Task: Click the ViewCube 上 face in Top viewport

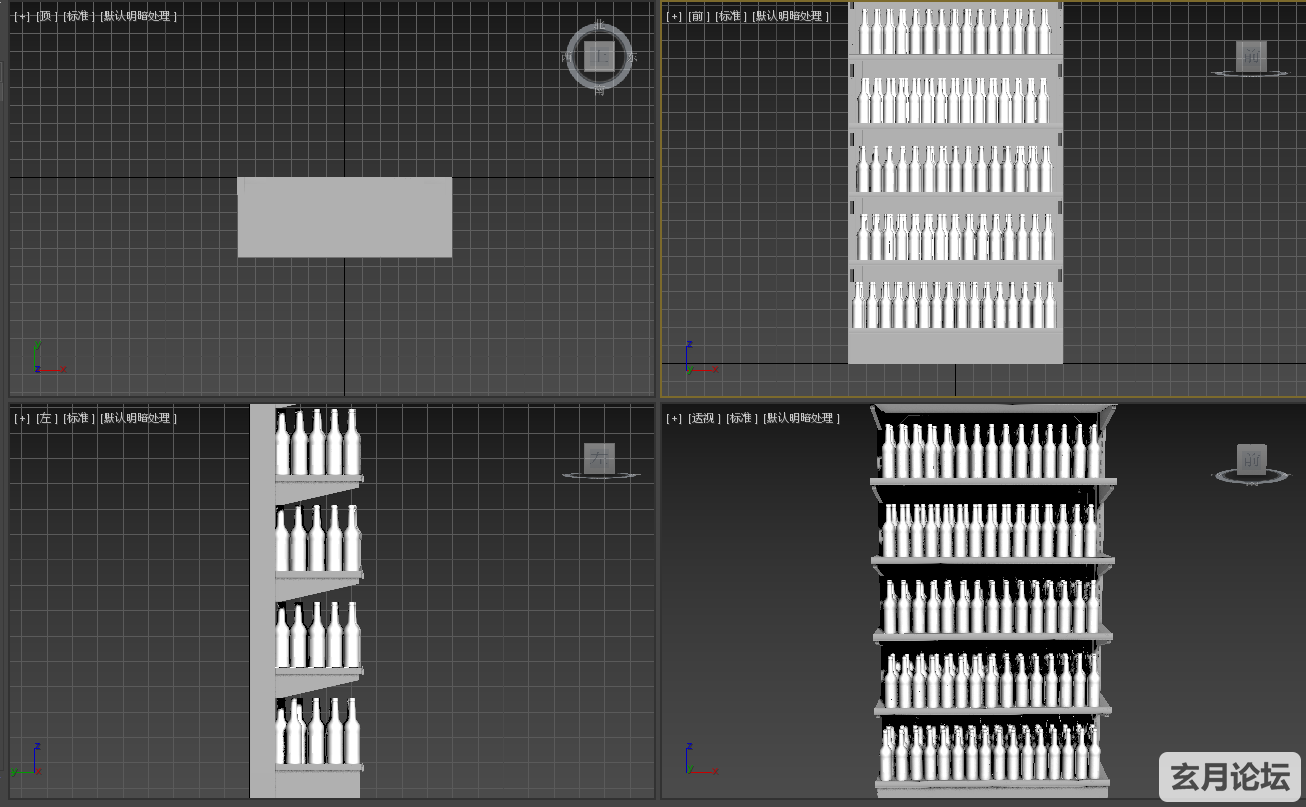Action: (x=599, y=57)
